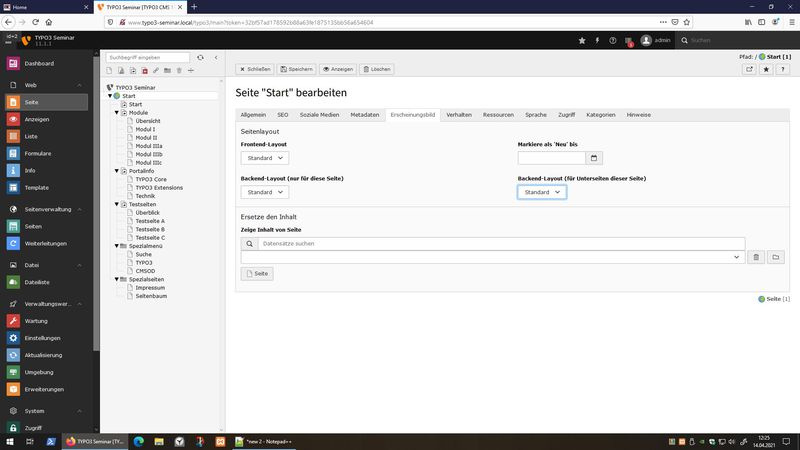Viewport: 800px width, 450px height.
Task: Switch to the Metadaten tab
Action: coord(365,115)
